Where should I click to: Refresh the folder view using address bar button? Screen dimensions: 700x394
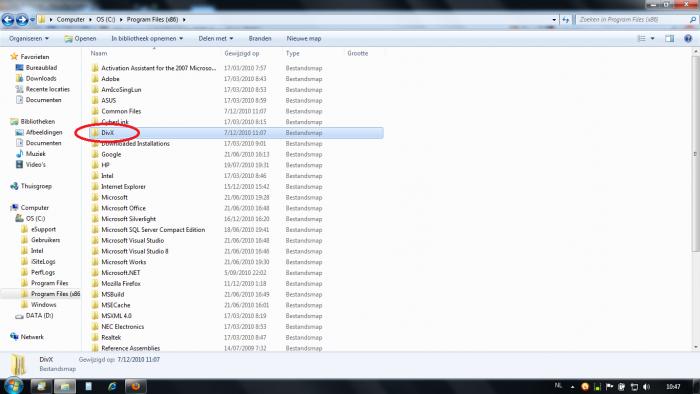[566, 20]
